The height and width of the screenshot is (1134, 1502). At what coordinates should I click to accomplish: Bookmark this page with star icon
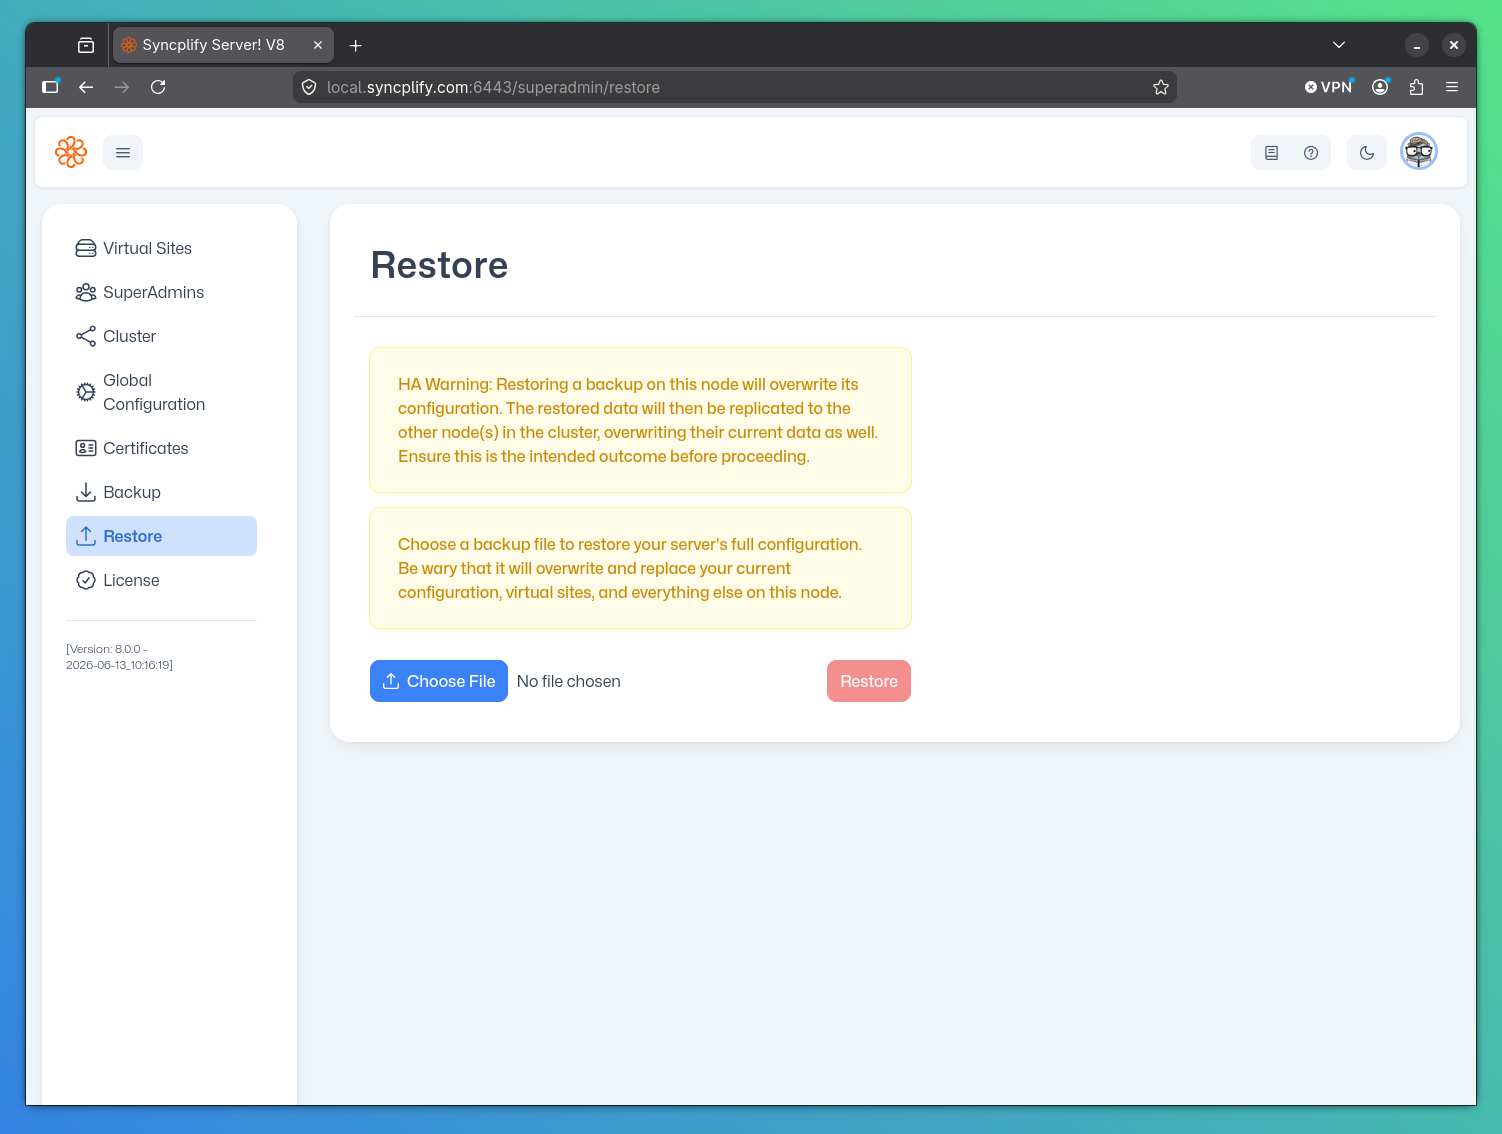tap(1161, 87)
